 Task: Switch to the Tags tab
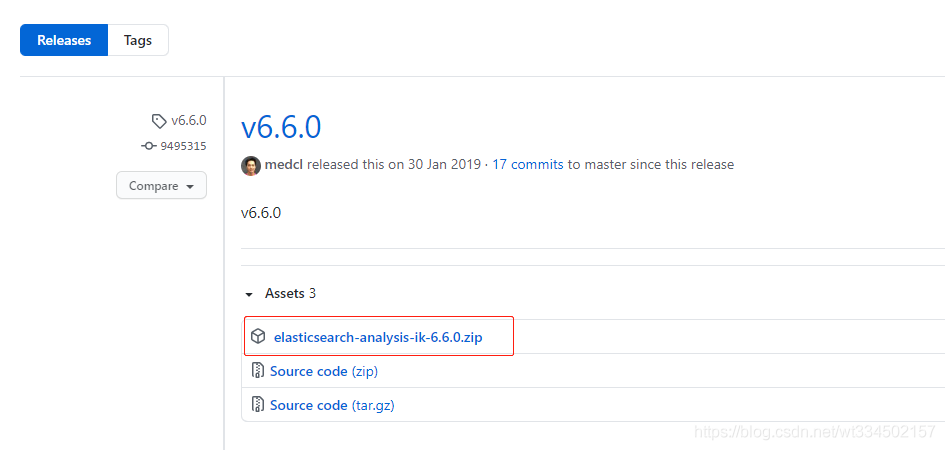tap(138, 40)
